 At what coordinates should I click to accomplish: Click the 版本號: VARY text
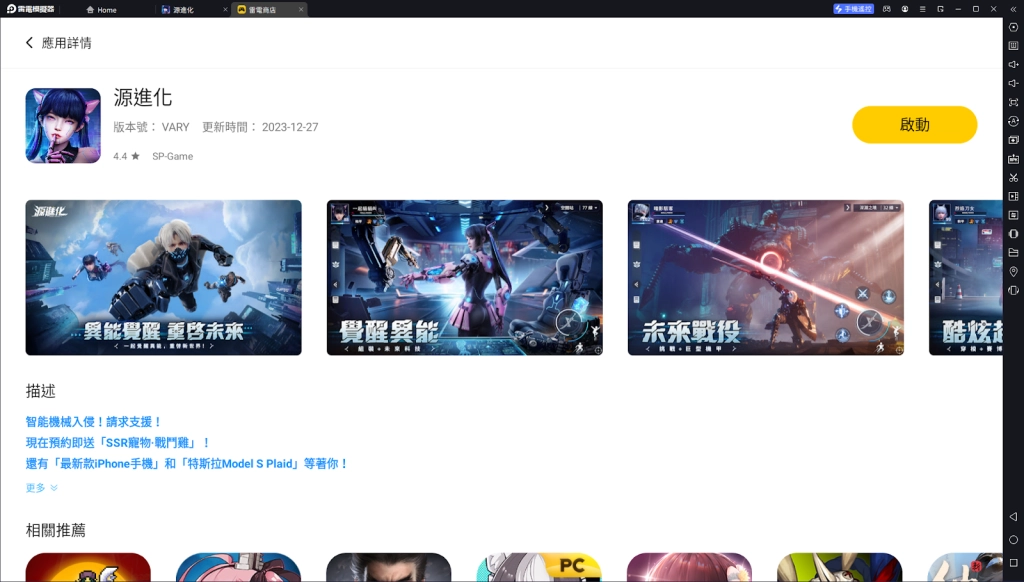pyautogui.click(x=151, y=127)
